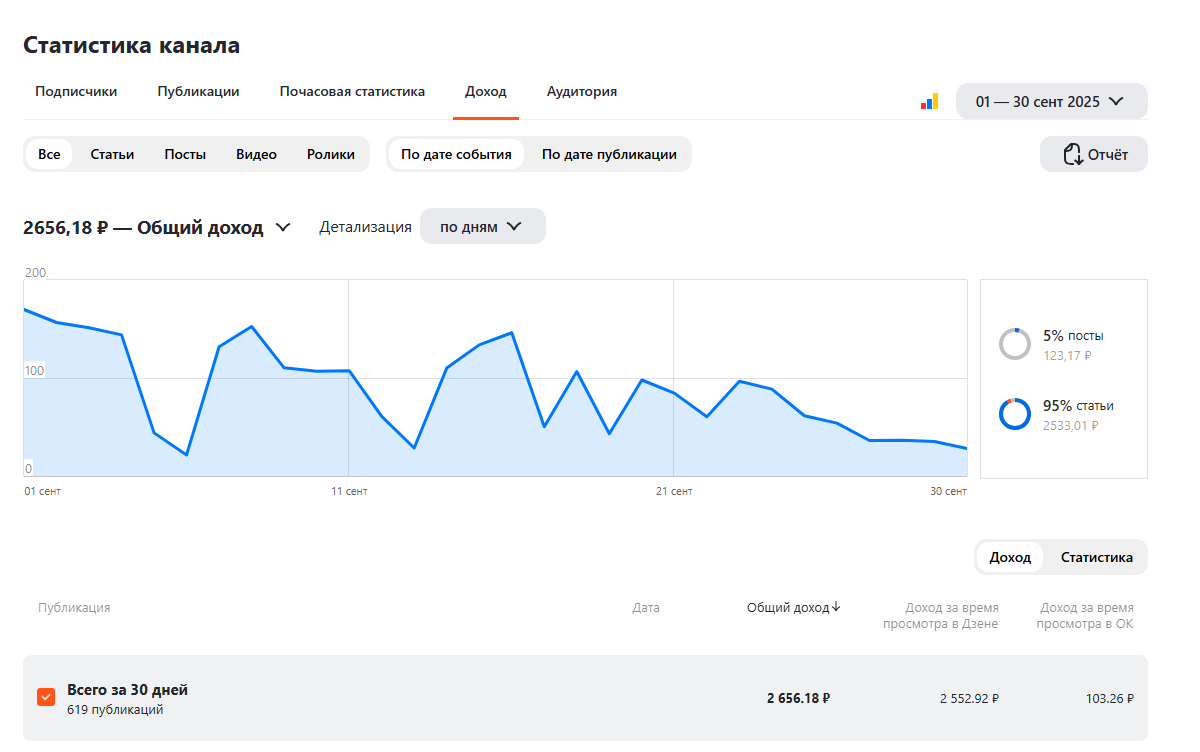Open the date range dropdown
This screenshot has height=752, width=1200.
[x=1051, y=101]
